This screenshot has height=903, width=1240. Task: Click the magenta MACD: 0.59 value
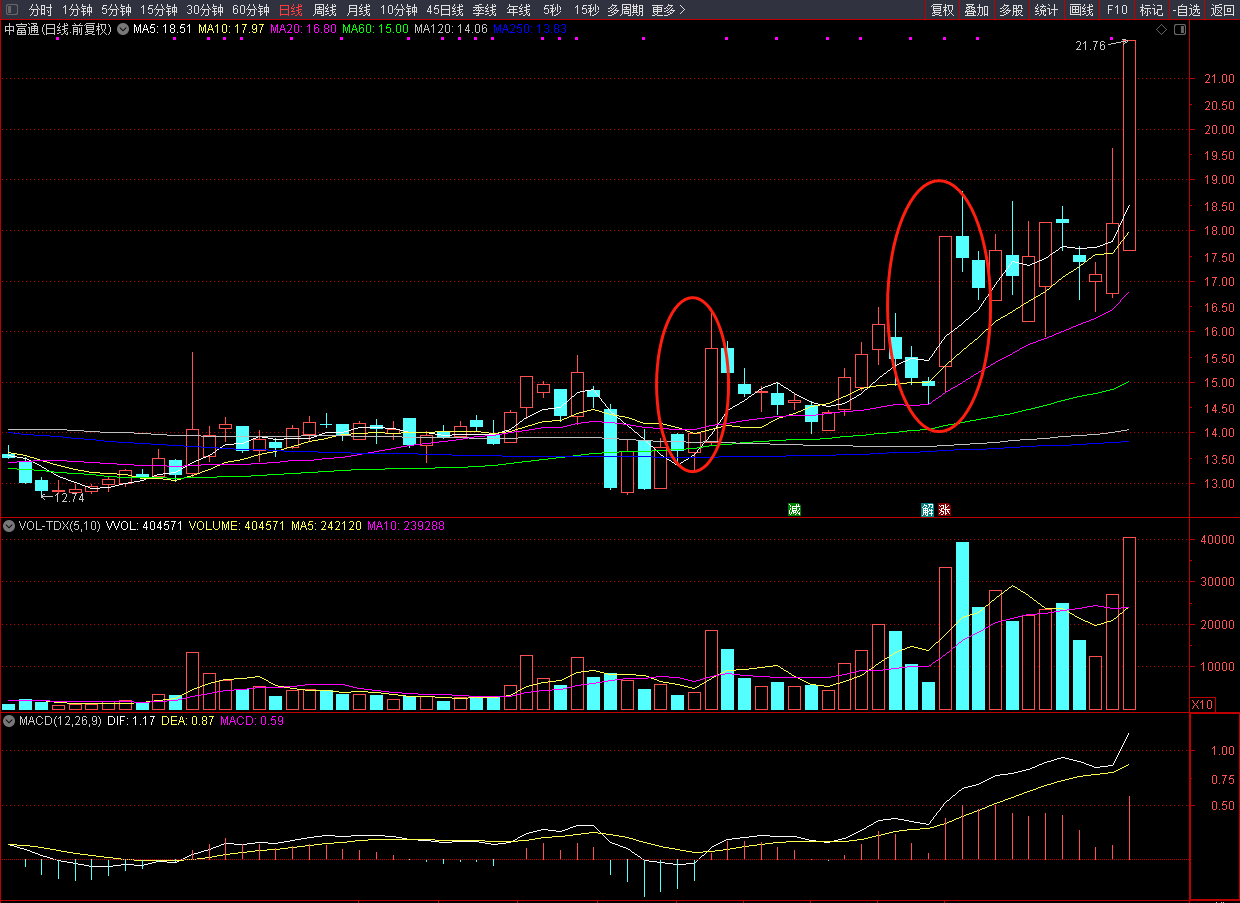252,720
